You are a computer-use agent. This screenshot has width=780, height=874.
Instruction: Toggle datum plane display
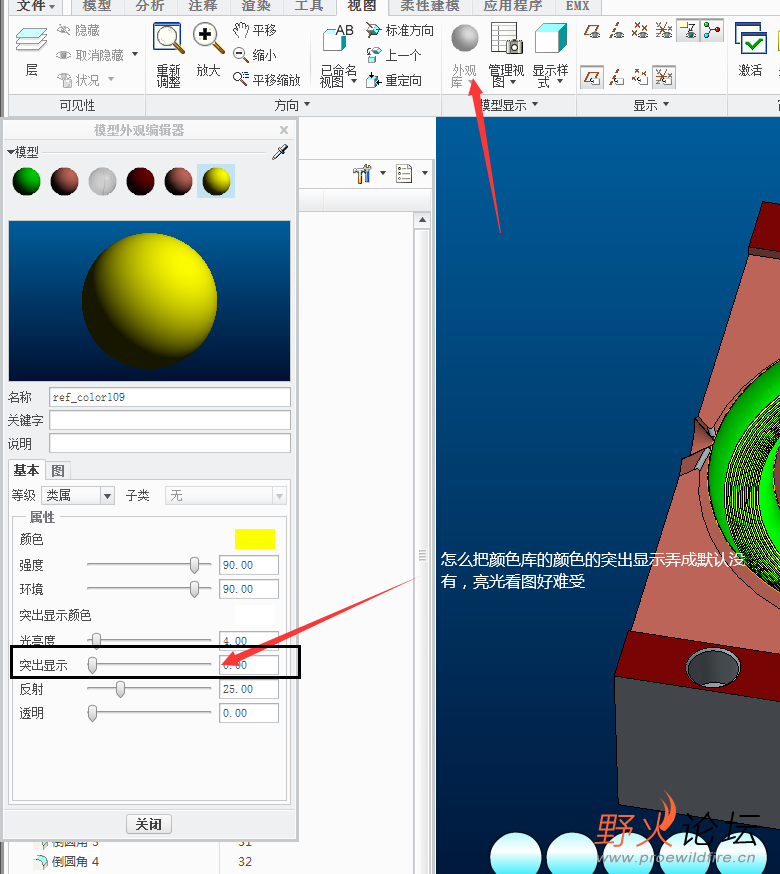point(592,30)
